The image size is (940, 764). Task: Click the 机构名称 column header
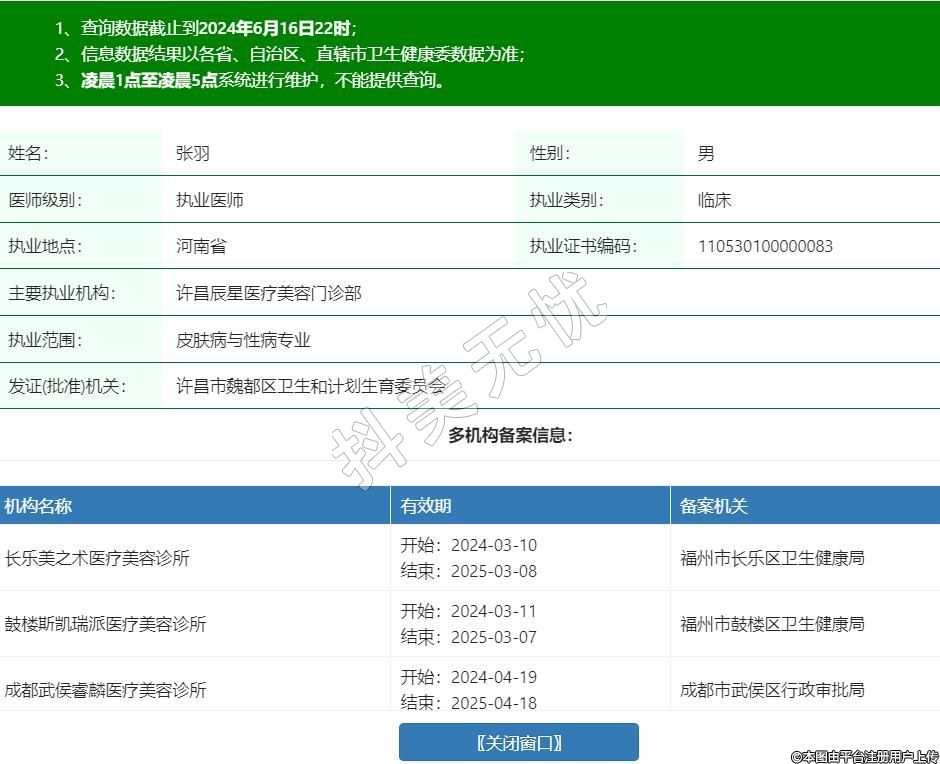[38, 506]
